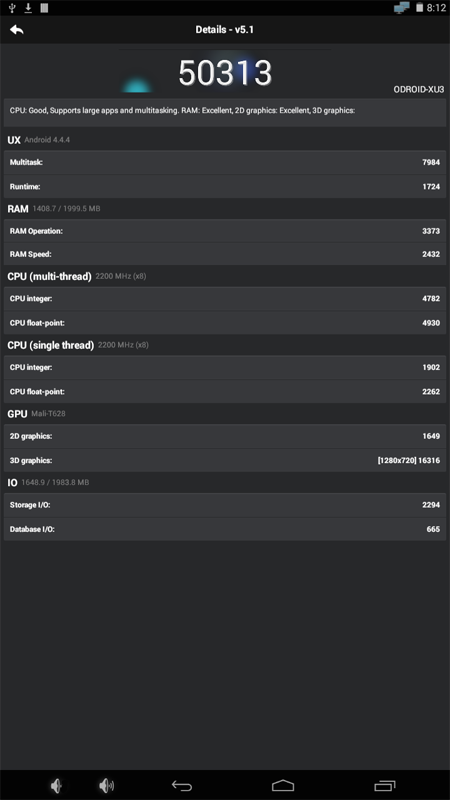450x800 pixels.
Task: Open the recent apps overview button
Action: (x=385, y=786)
